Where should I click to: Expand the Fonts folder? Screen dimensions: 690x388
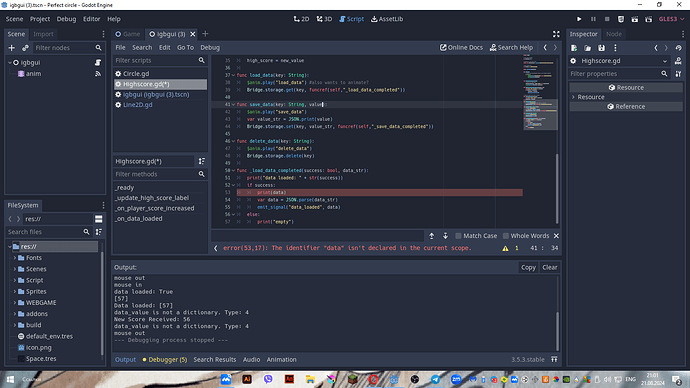point(15,258)
